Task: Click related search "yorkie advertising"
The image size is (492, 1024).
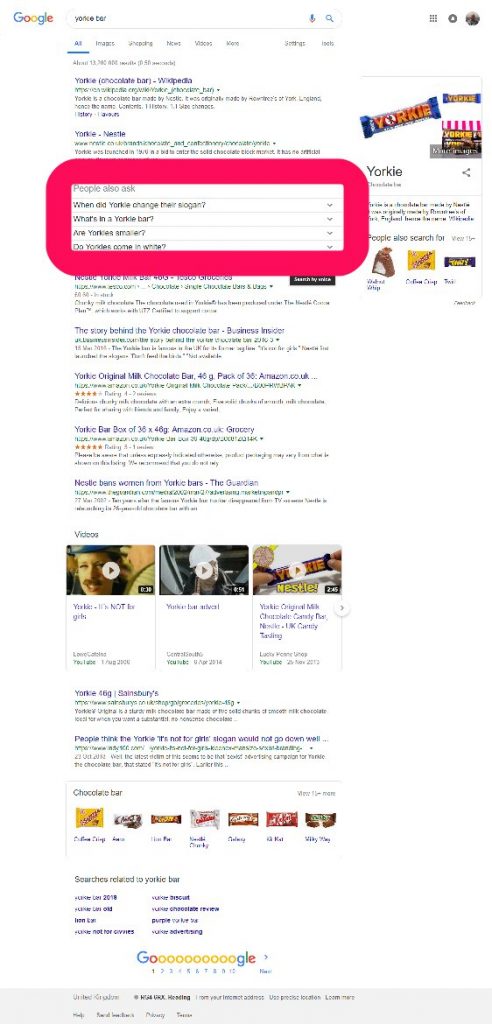Action: point(177,932)
